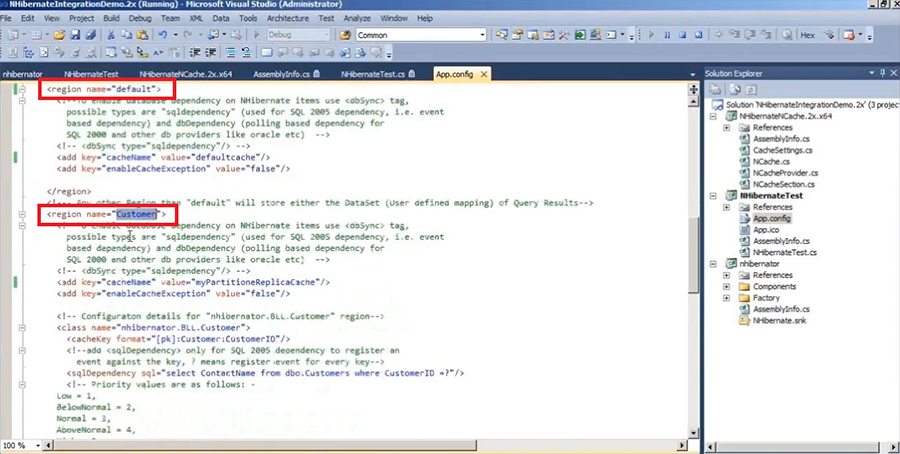Open the Analyze menu
The height and width of the screenshot is (454, 900).
(357, 18)
